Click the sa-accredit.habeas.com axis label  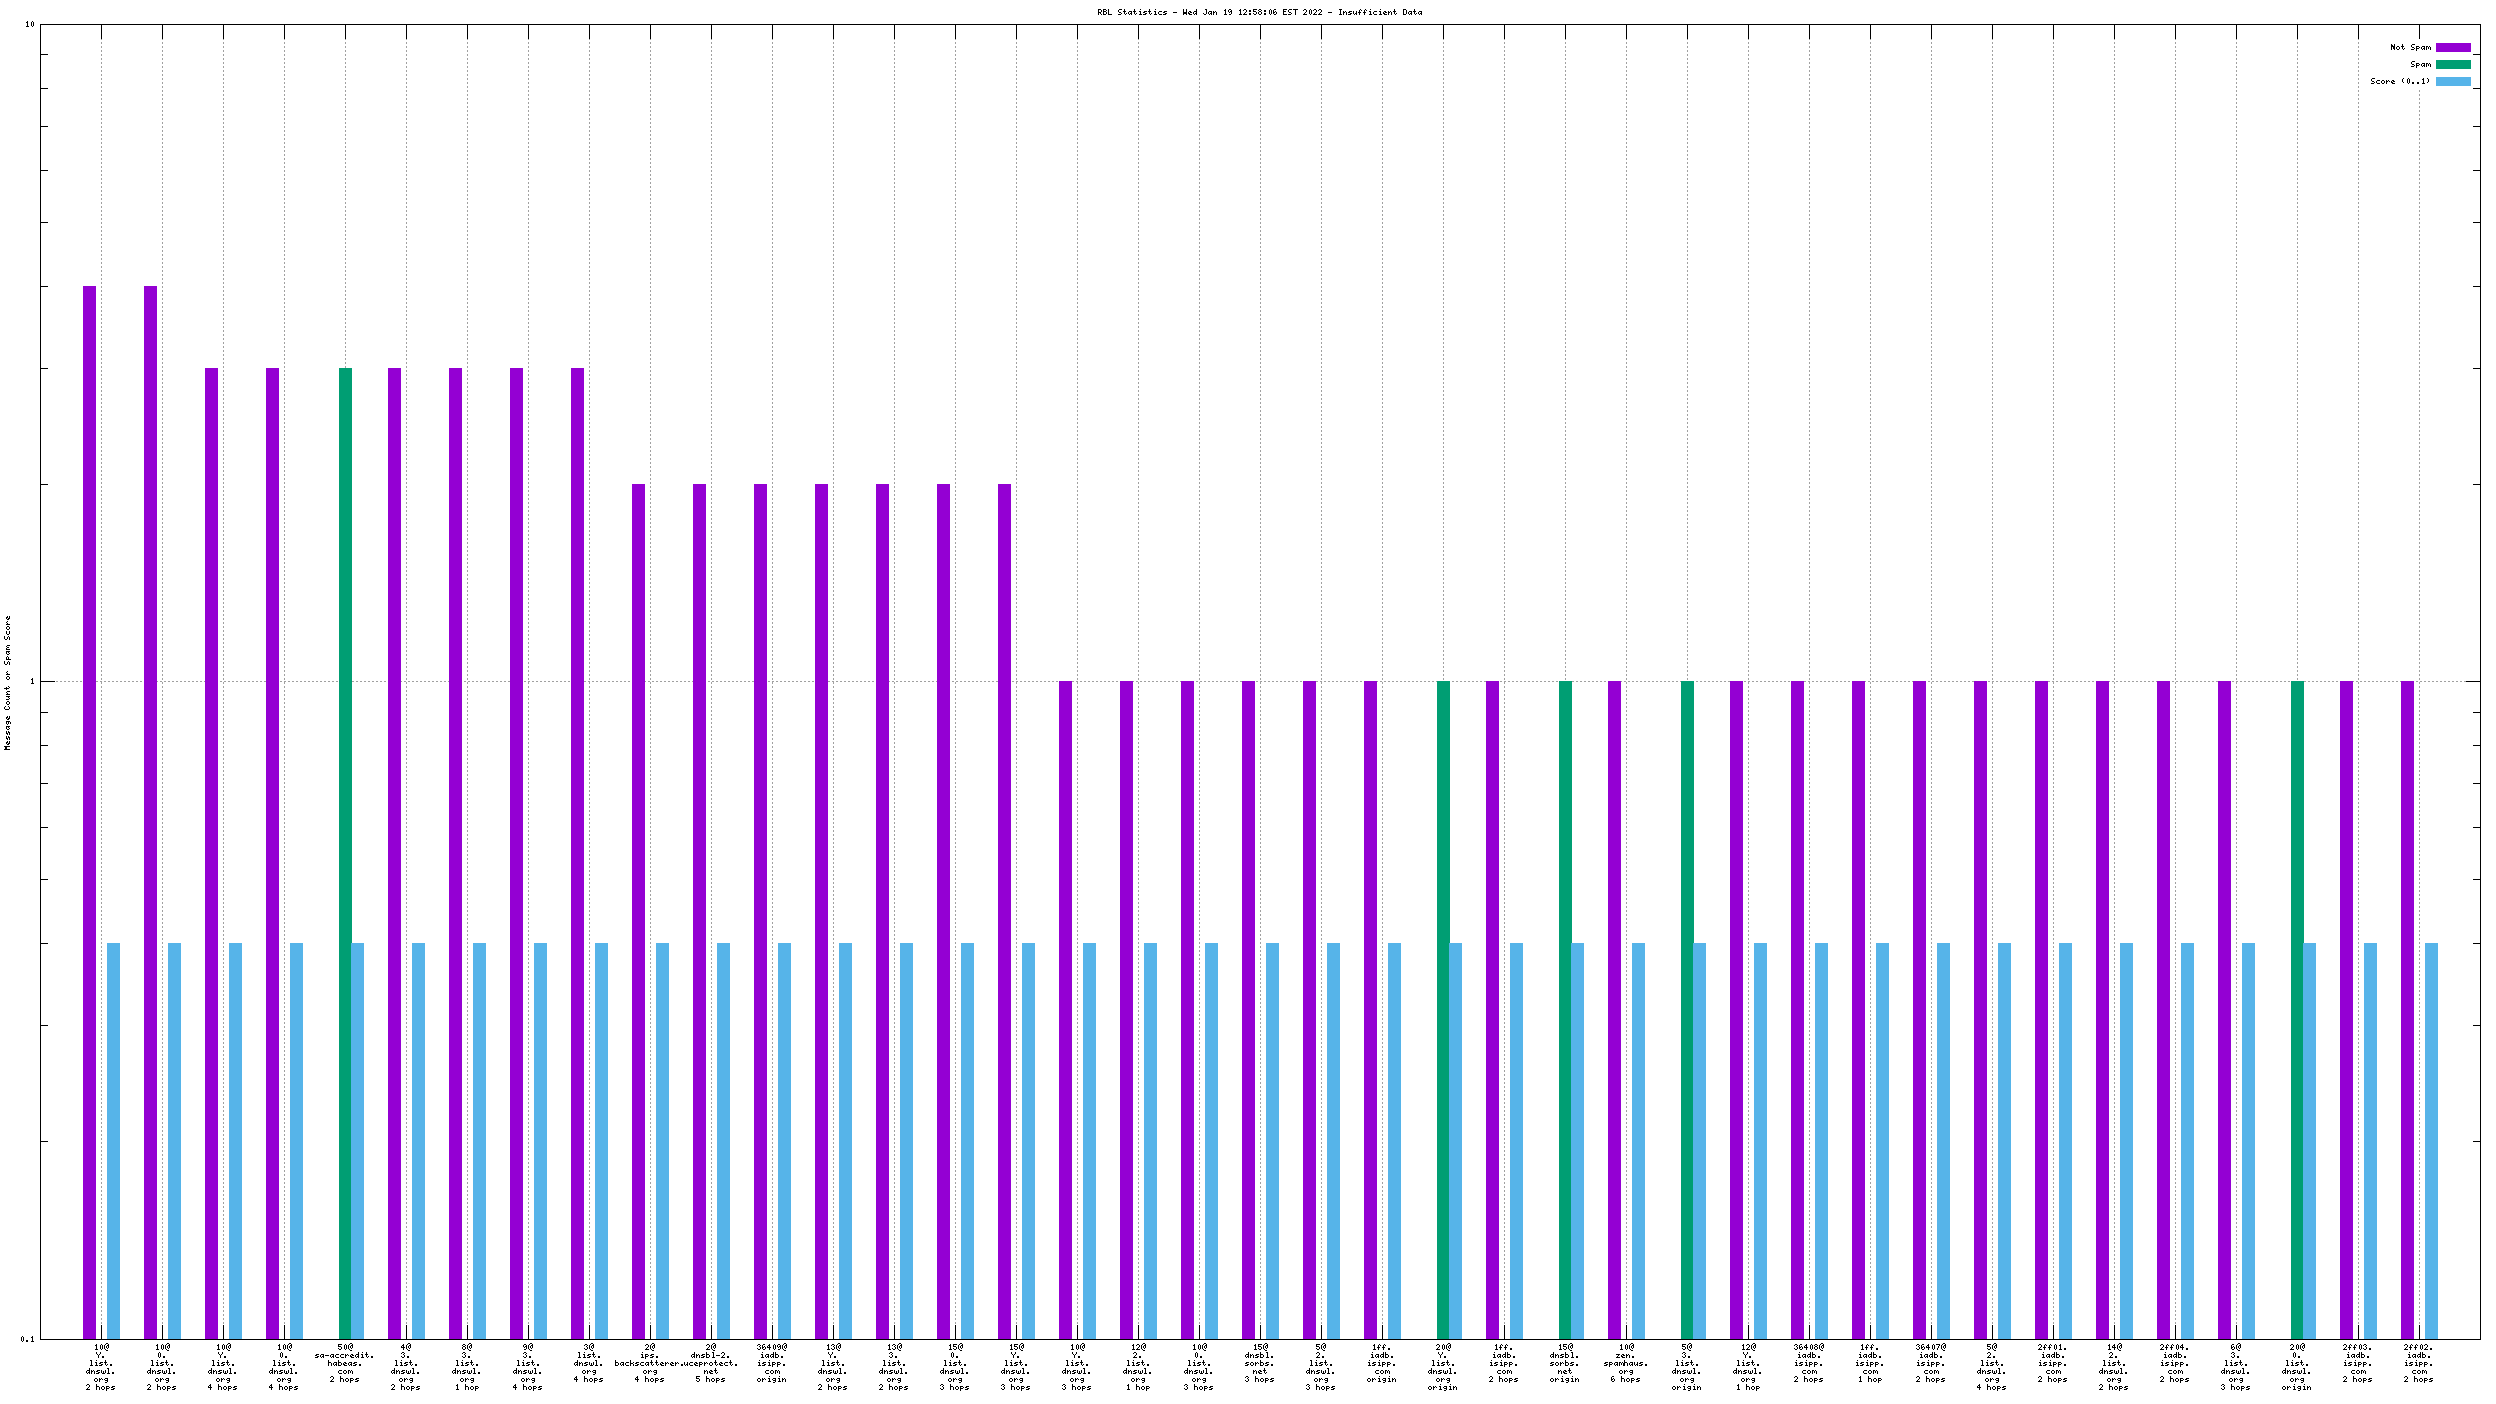point(344,1363)
